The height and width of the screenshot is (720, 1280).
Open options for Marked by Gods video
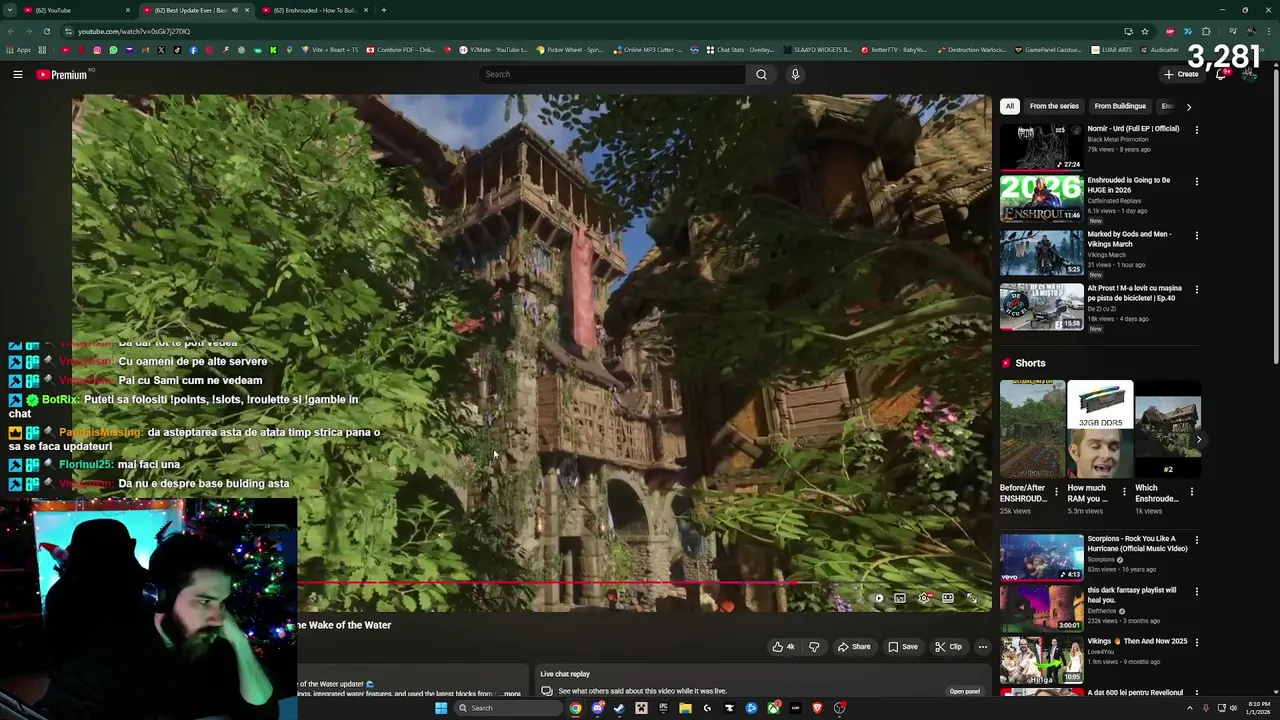pyautogui.click(x=1196, y=236)
